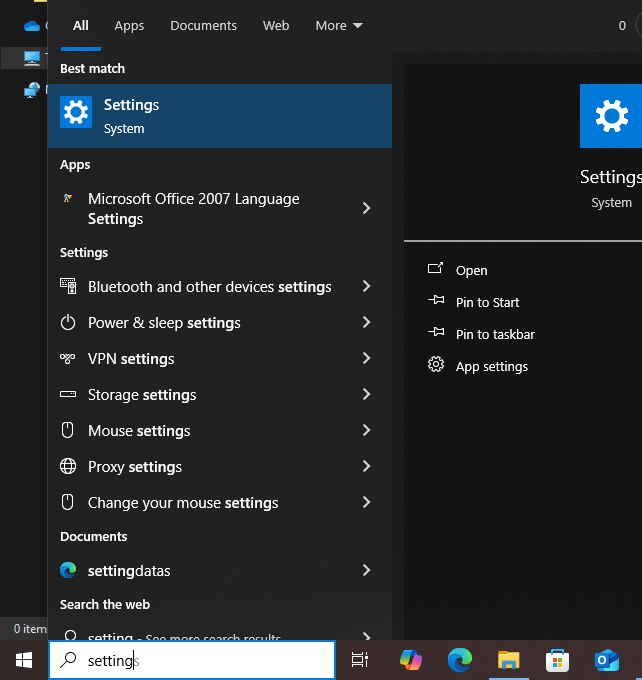Open Task View from the taskbar

click(x=360, y=660)
